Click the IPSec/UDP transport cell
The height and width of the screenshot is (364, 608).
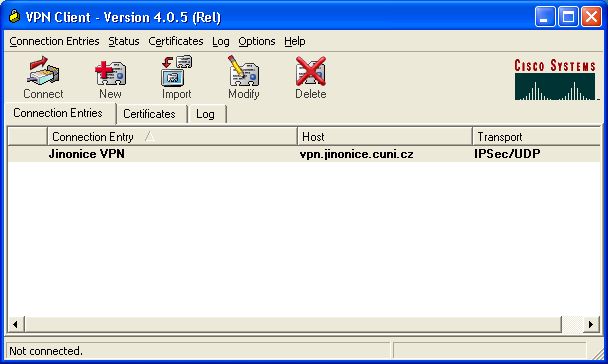click(x=507, y=154)
